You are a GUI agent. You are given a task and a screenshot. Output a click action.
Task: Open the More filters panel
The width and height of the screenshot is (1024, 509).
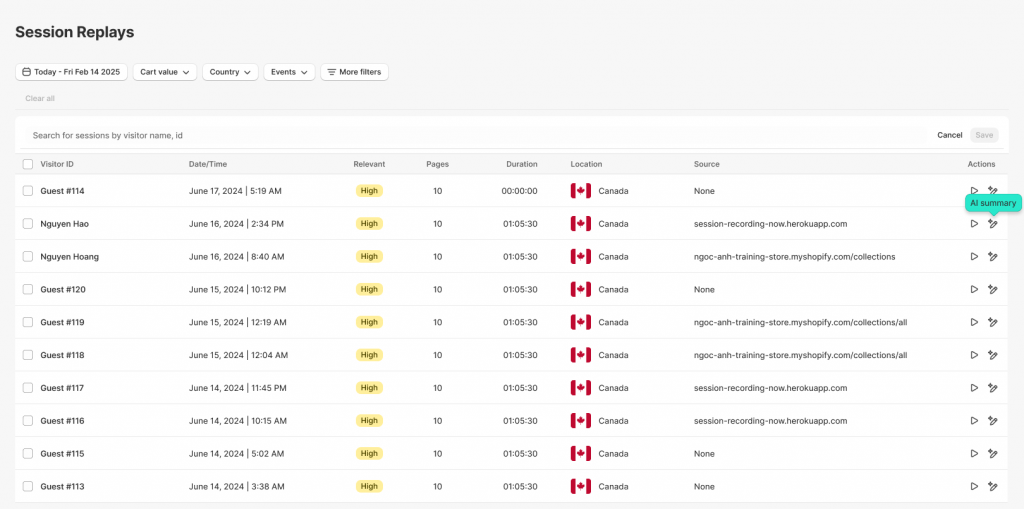354,72
